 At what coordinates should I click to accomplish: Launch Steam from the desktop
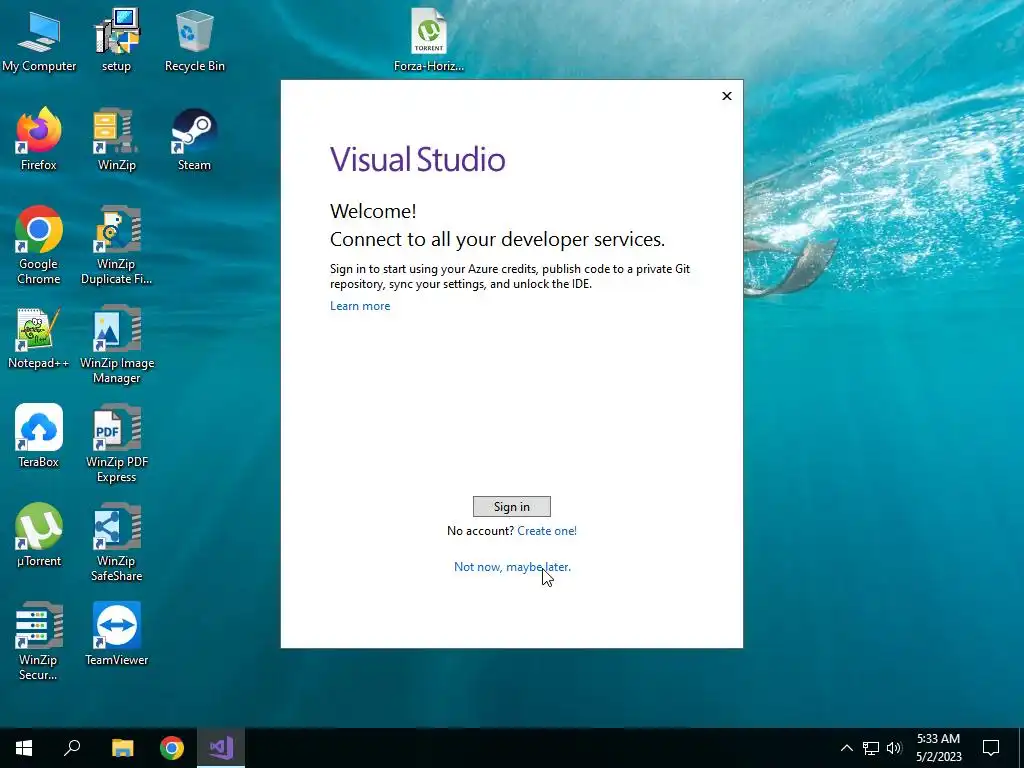[195, 138]
